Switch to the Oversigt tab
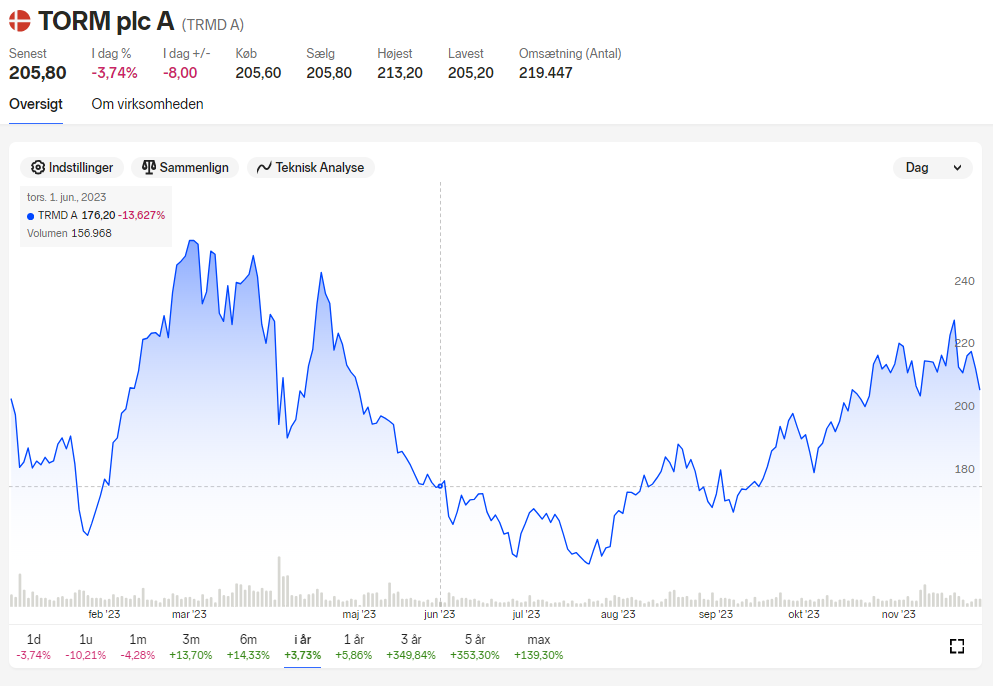This screenshot has width=993, height=686. point(35,104)
